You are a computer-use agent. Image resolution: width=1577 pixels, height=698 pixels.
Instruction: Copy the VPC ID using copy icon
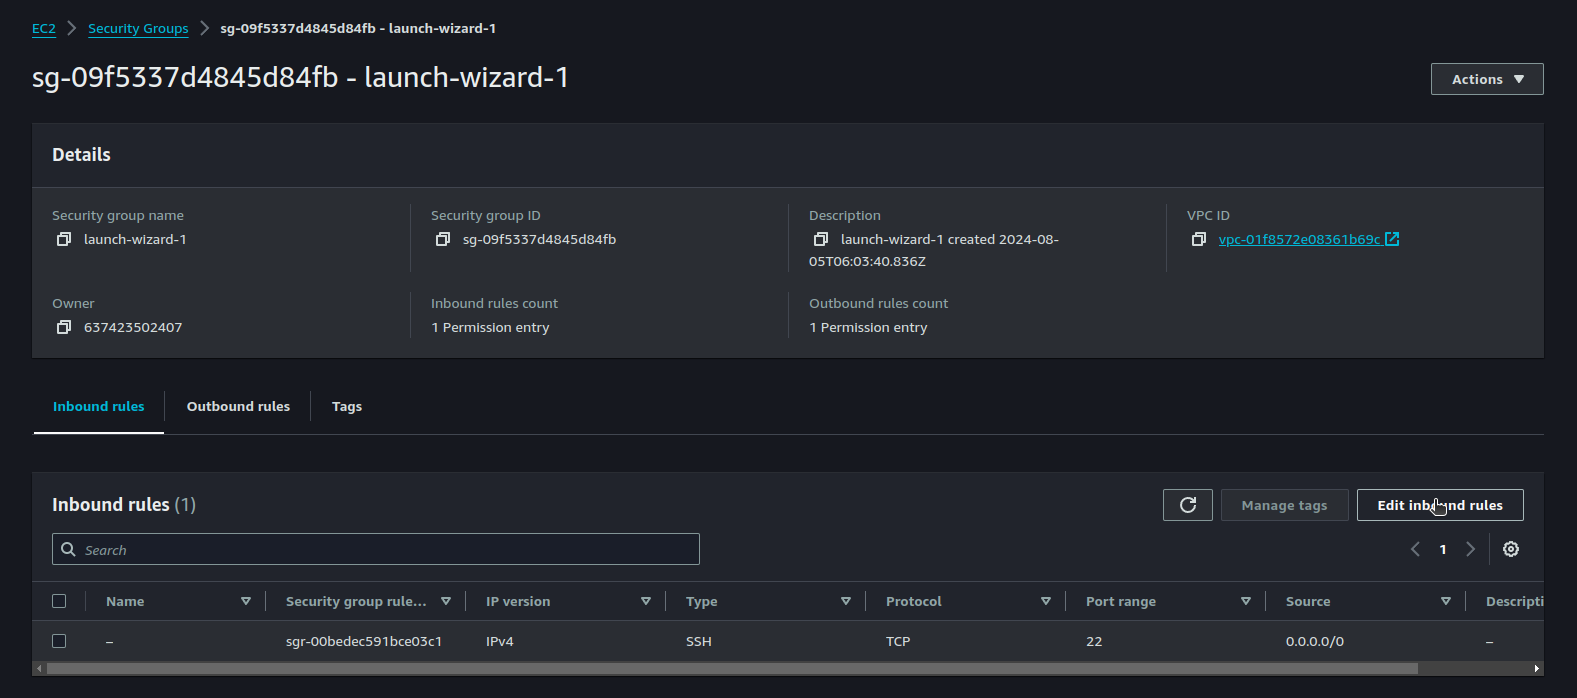point(1199,239)
